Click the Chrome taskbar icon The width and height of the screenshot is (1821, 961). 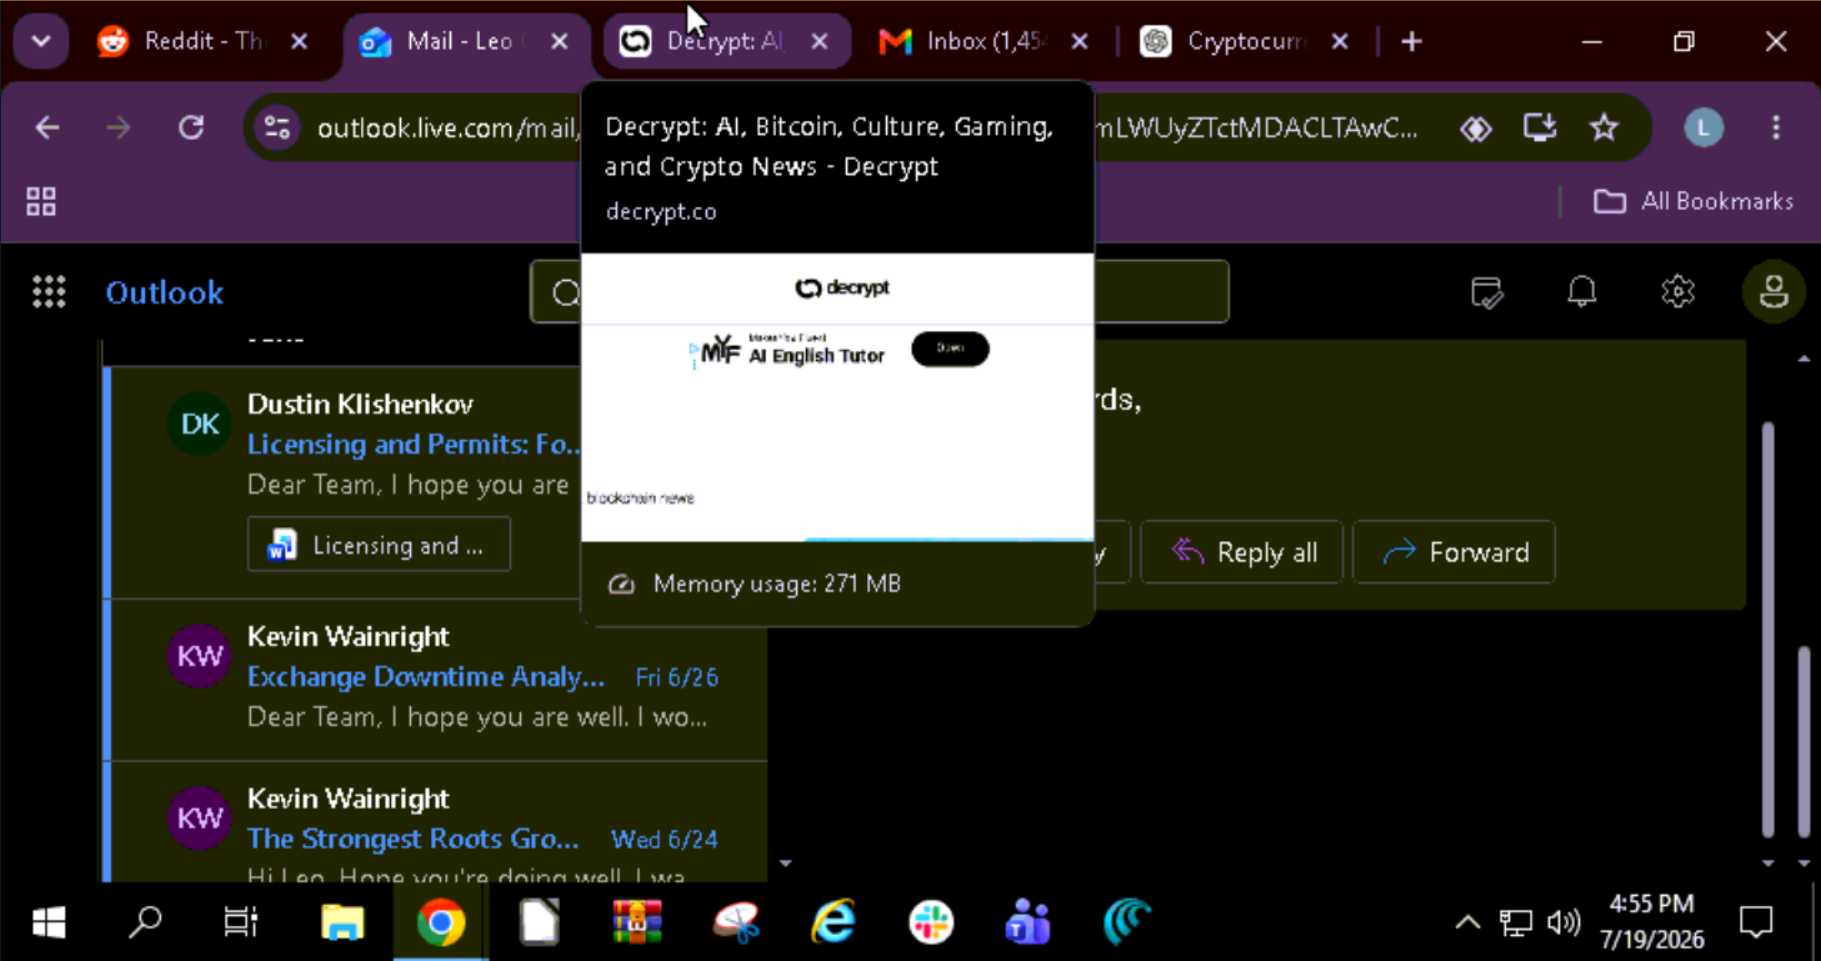click(x=440, y=922)
